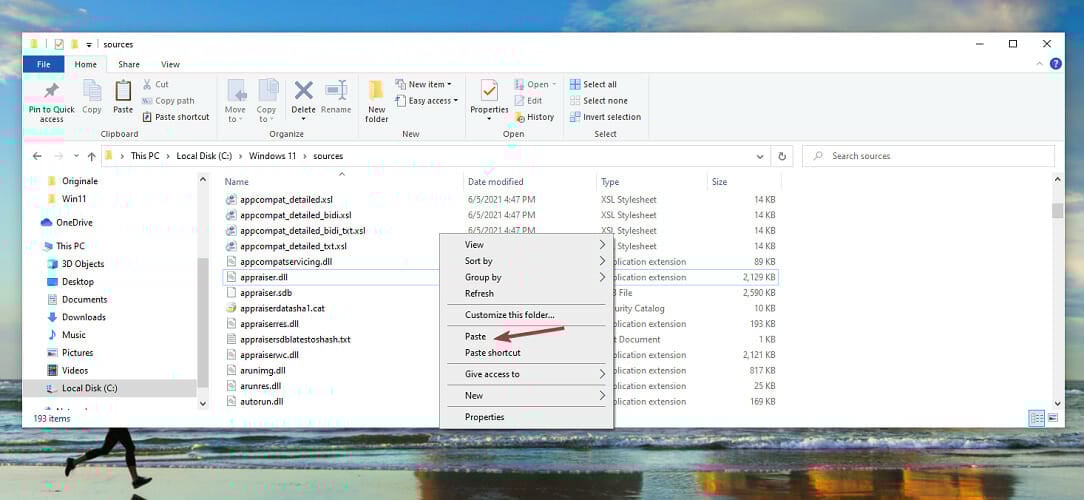Click the ribbon Paste clipboard icon

pos(123,91)
